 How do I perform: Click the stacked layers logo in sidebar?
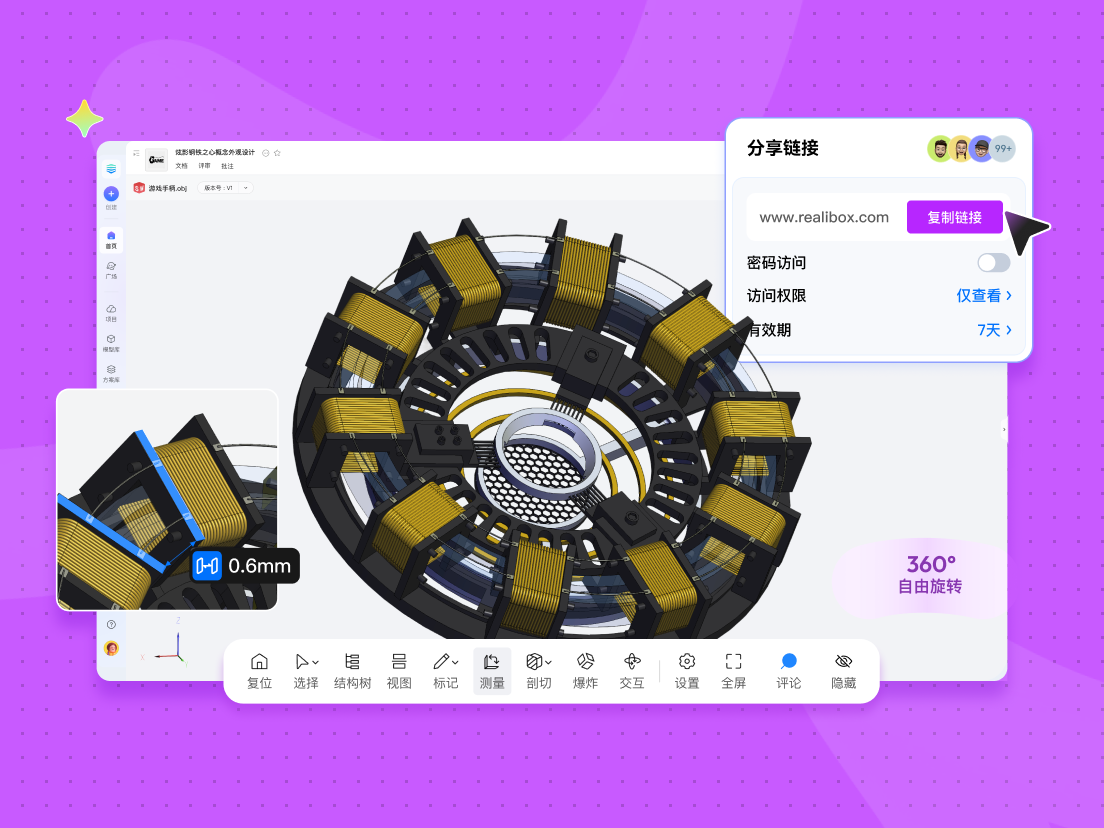point(111,169)
